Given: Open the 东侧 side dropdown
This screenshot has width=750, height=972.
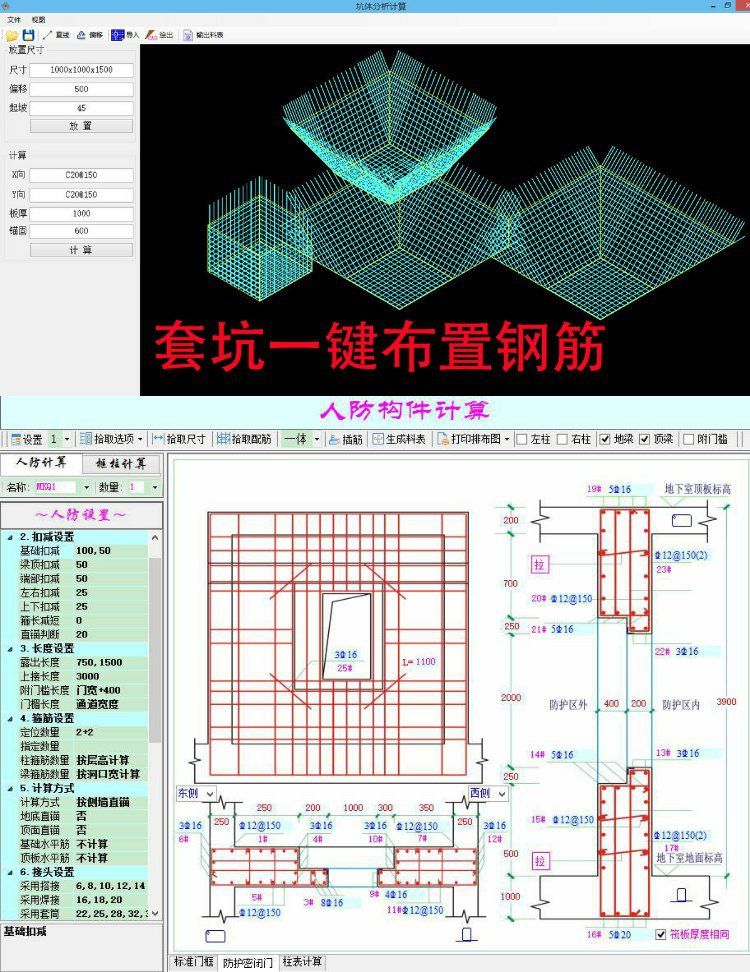Looking at the screenshot, I should tap(210, 793).
